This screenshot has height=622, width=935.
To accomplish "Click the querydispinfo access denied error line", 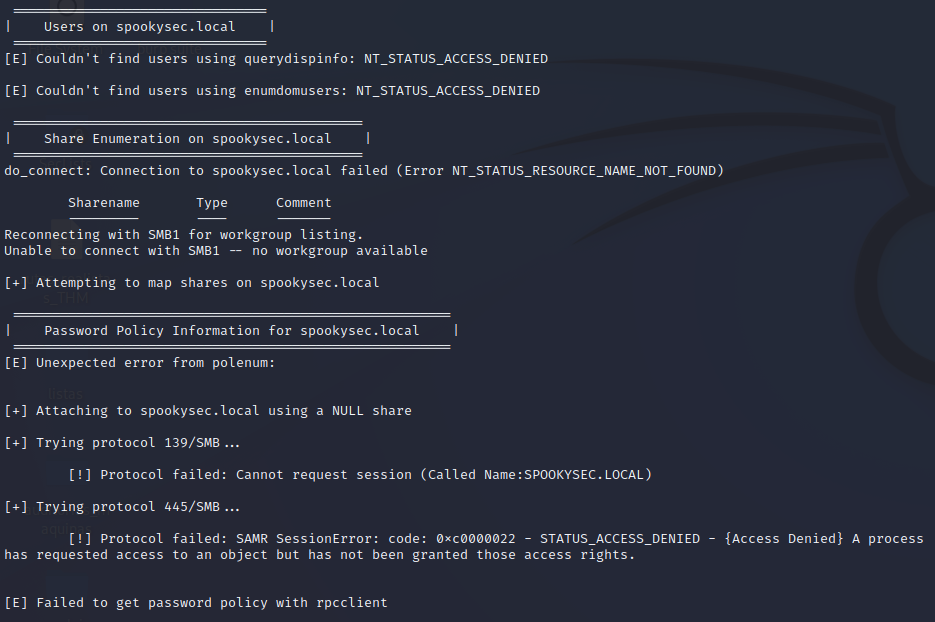I will 276,59.
